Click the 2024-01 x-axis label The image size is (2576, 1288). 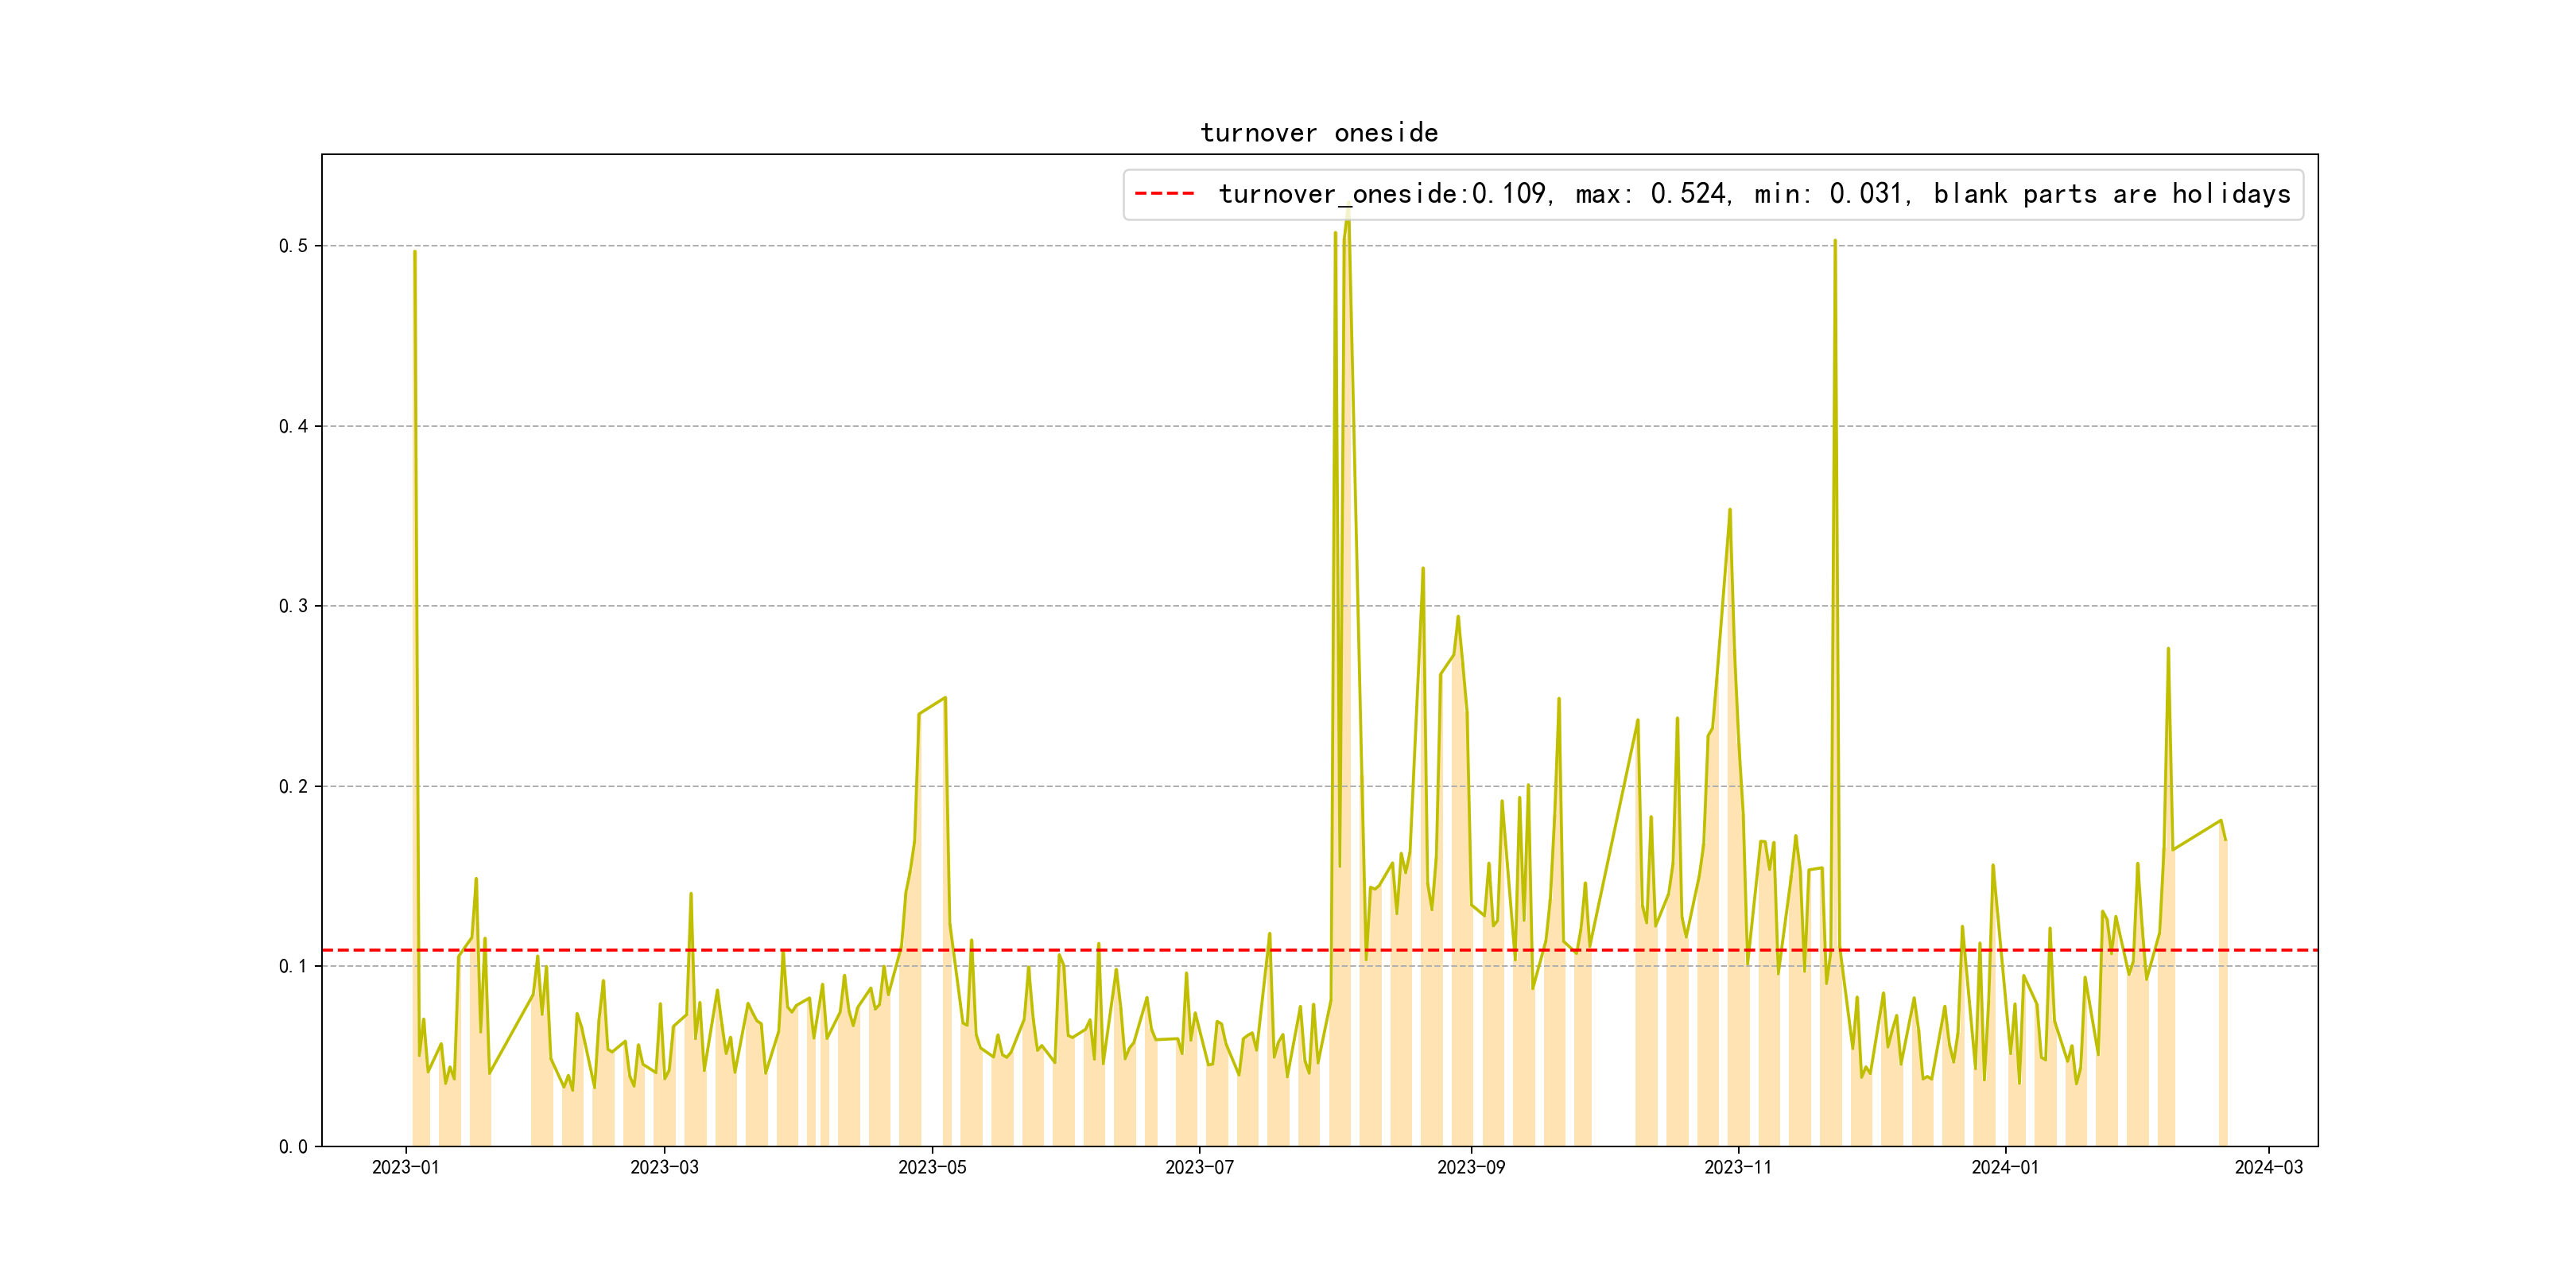(x=2004, y=1167)
